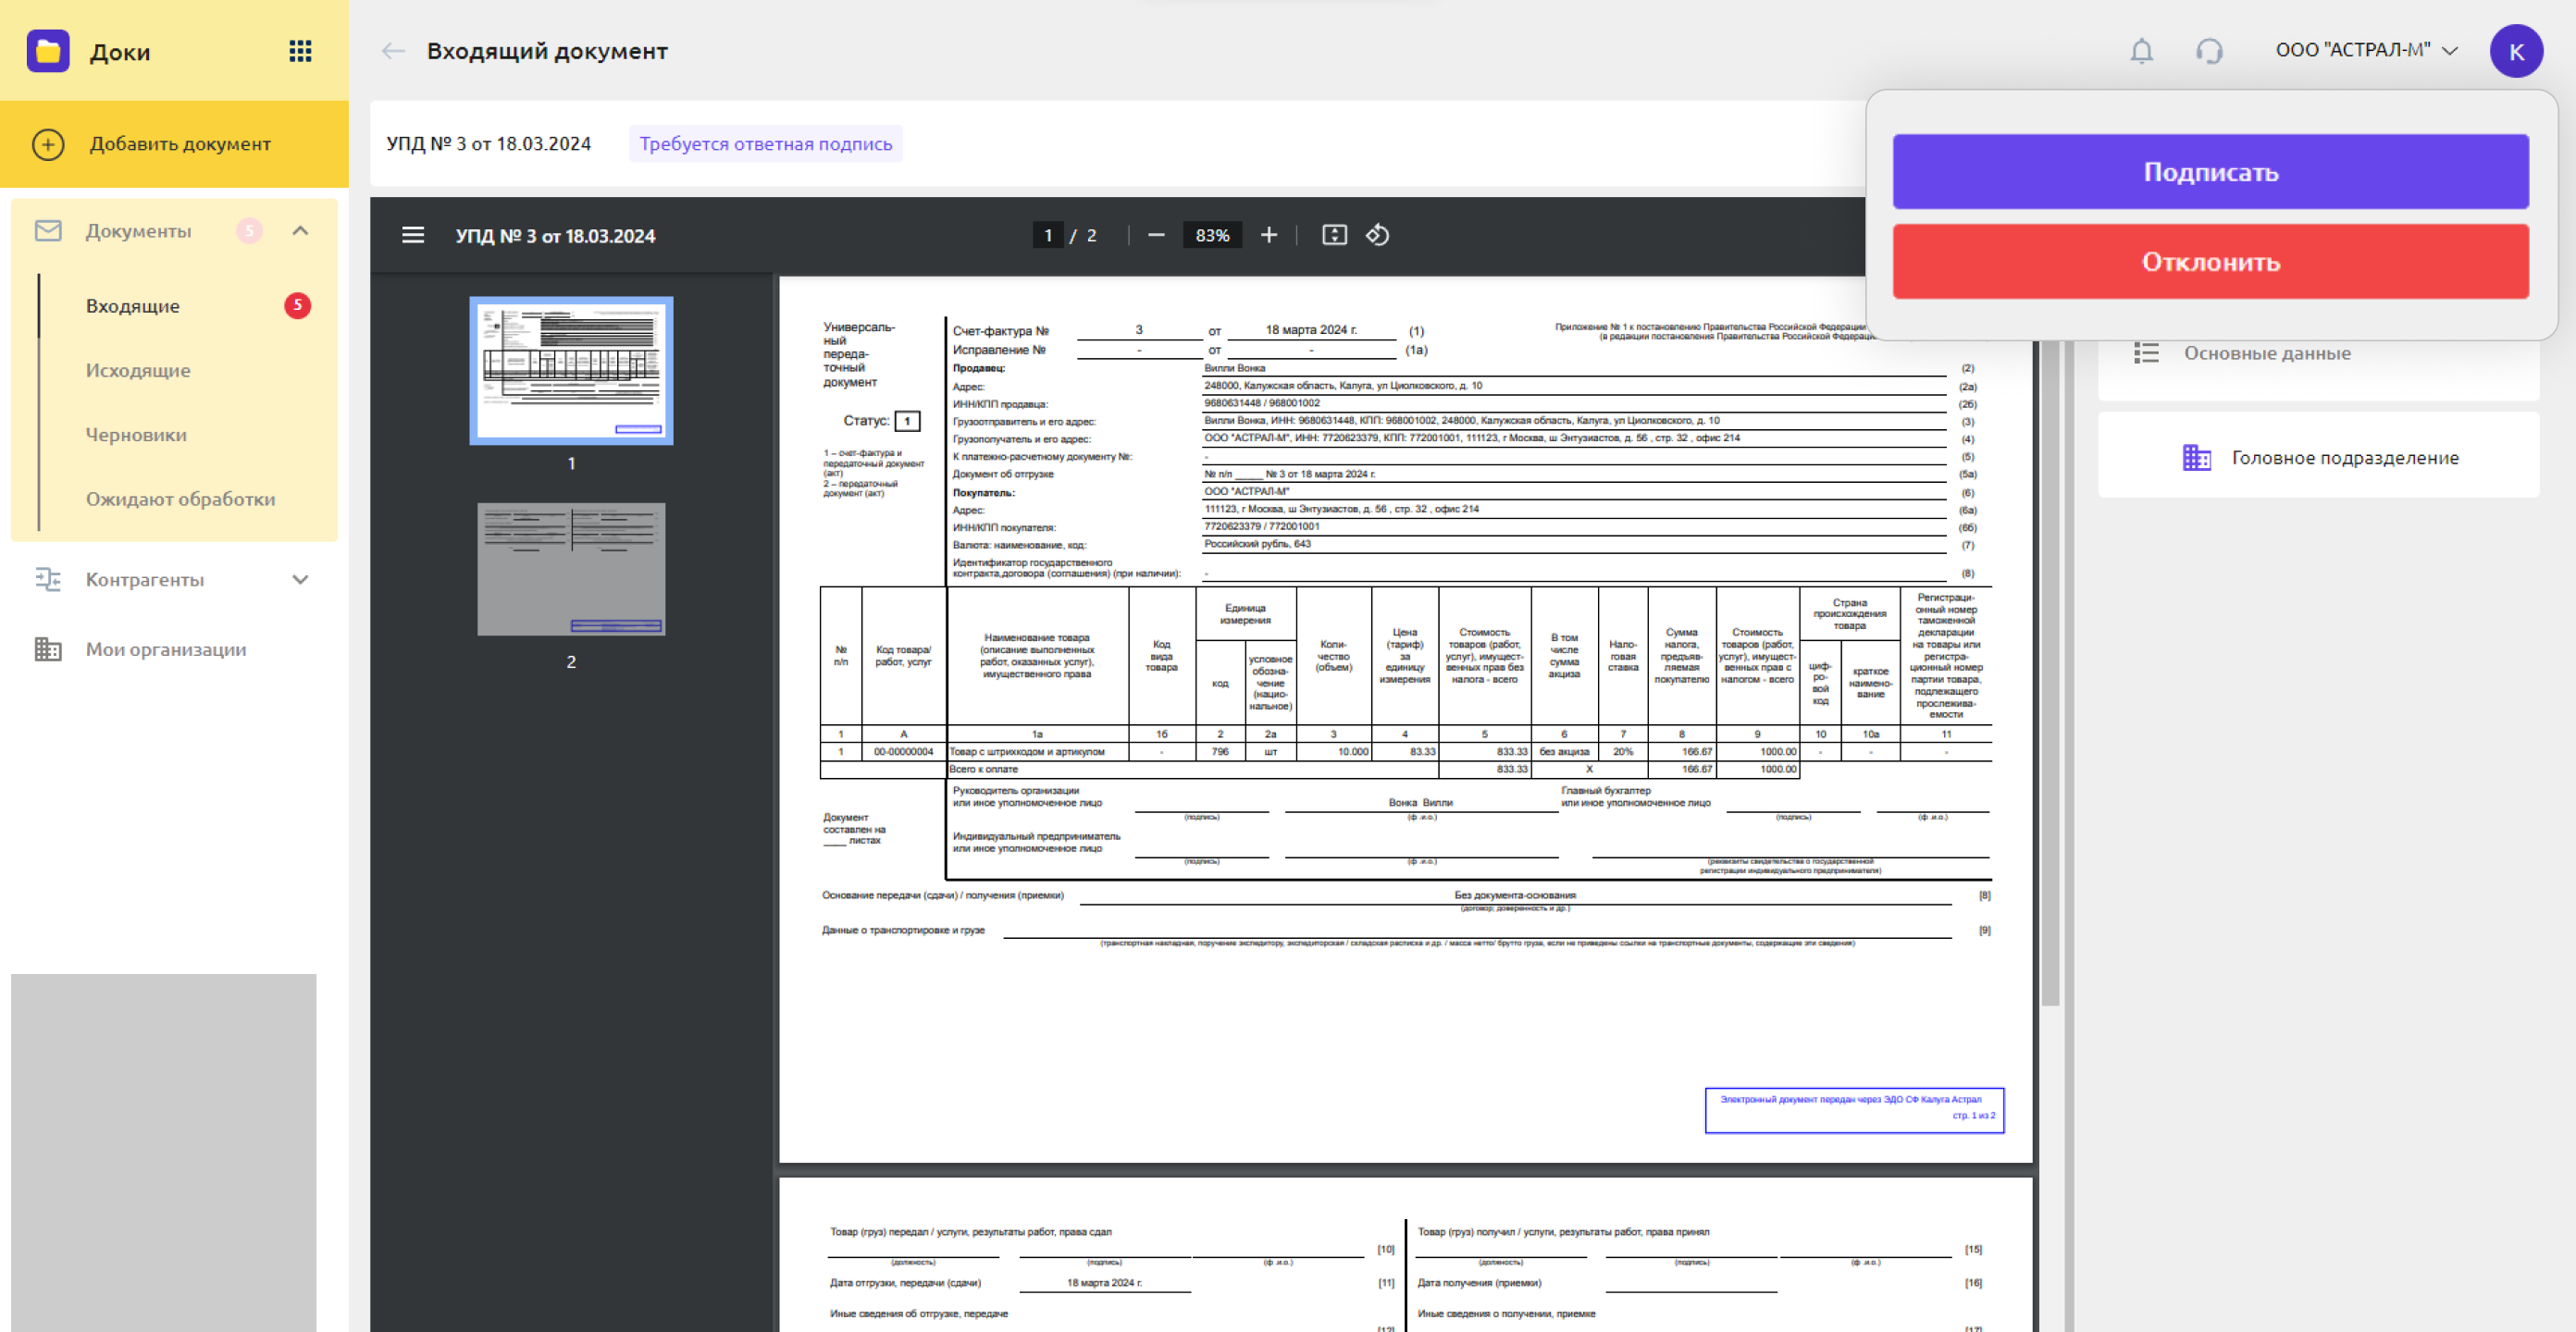Click the back arrow near Входящий документ
The height and width of the screenshot is (1332, 2576).
point(393,51)
